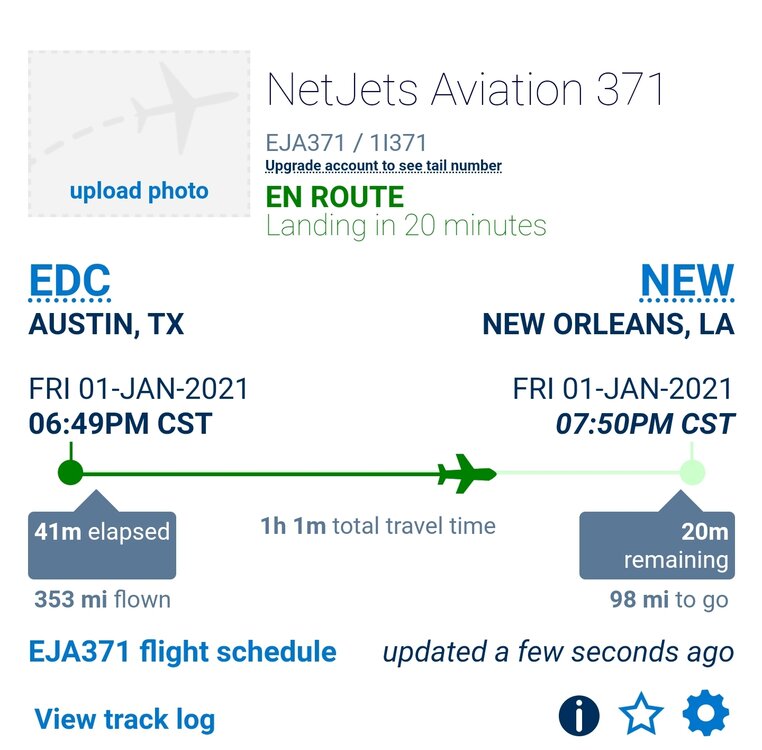
Task: Click the dark green departure dot marker
Action: tap(70, 472)
